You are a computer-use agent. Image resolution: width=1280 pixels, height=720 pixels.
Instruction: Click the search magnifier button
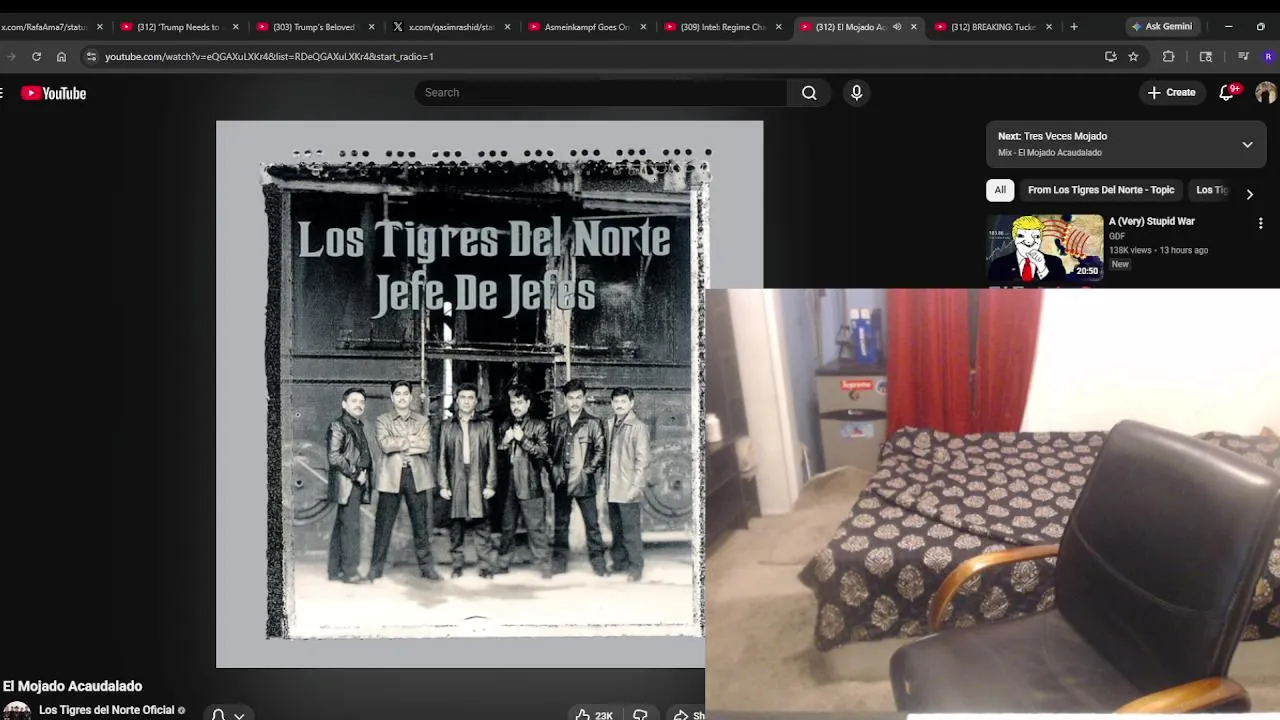(x=809, y=93)
